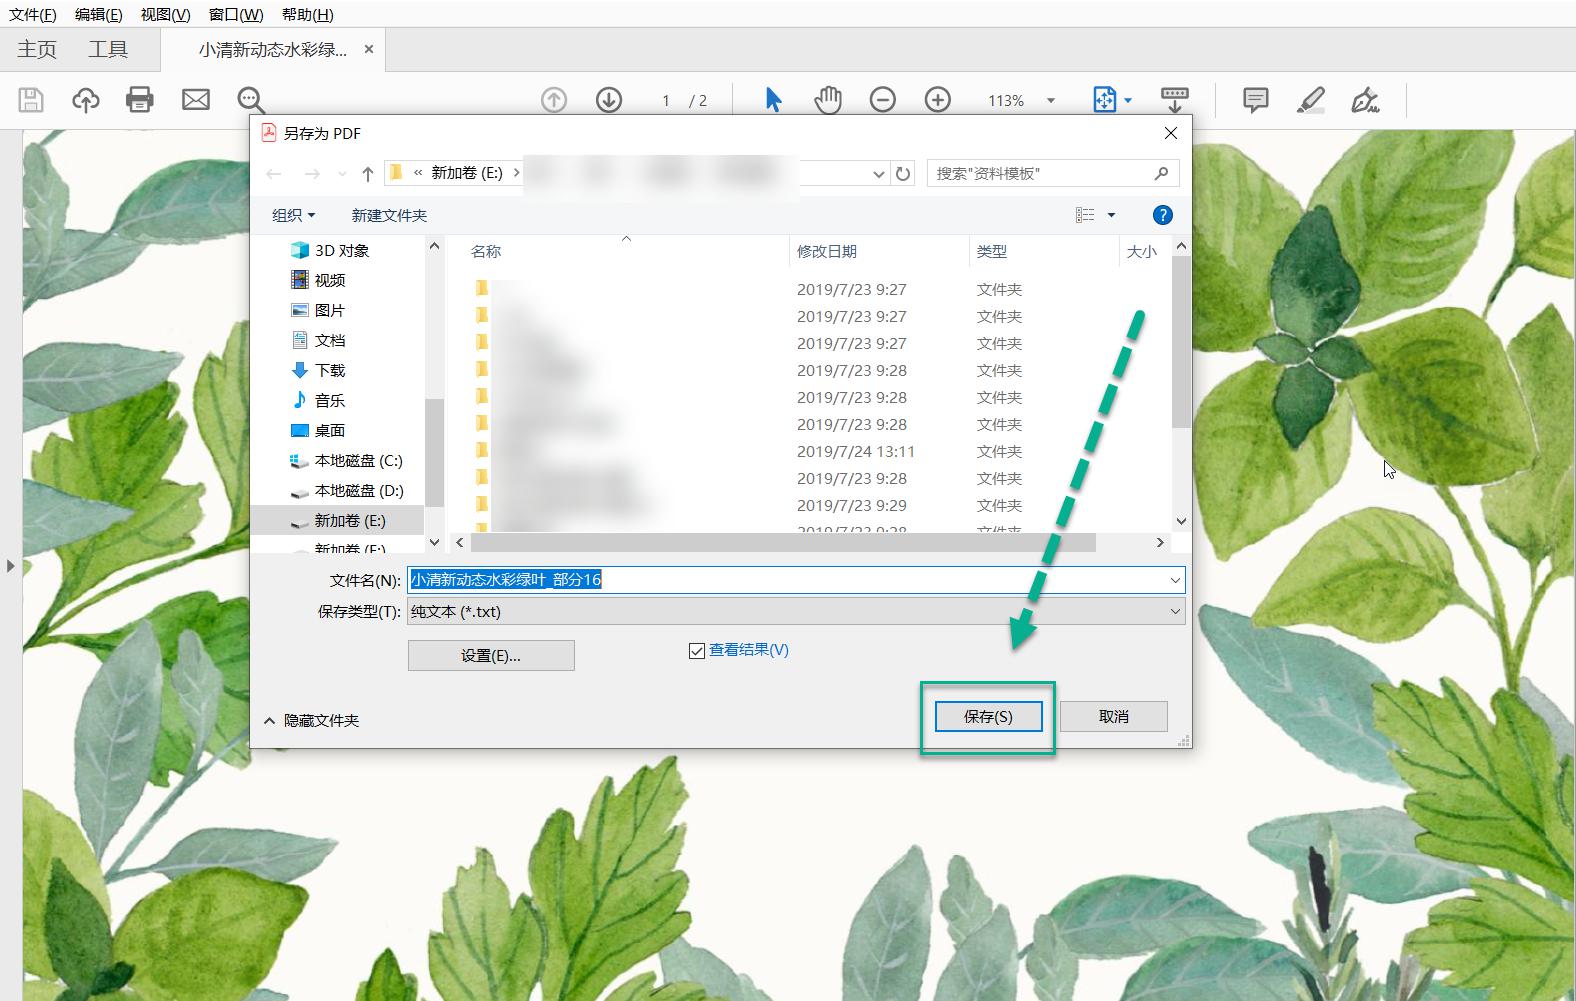1576x1001 pixels.
Task: Click the Zoom out minus icon
Action: coord(882,100)
